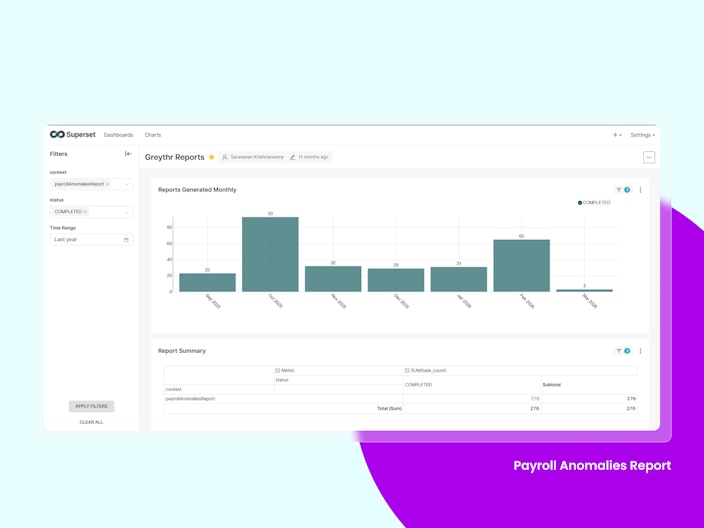The height and width of the screenshot is (528, 704).
Task: Click the COMPLETED column header in table
Action: coord(418,385)
